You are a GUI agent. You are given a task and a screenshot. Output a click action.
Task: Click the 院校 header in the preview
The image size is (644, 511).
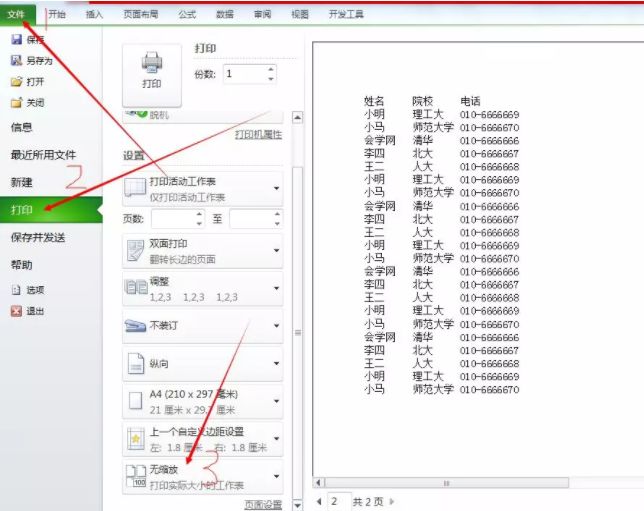coord(423,101)
